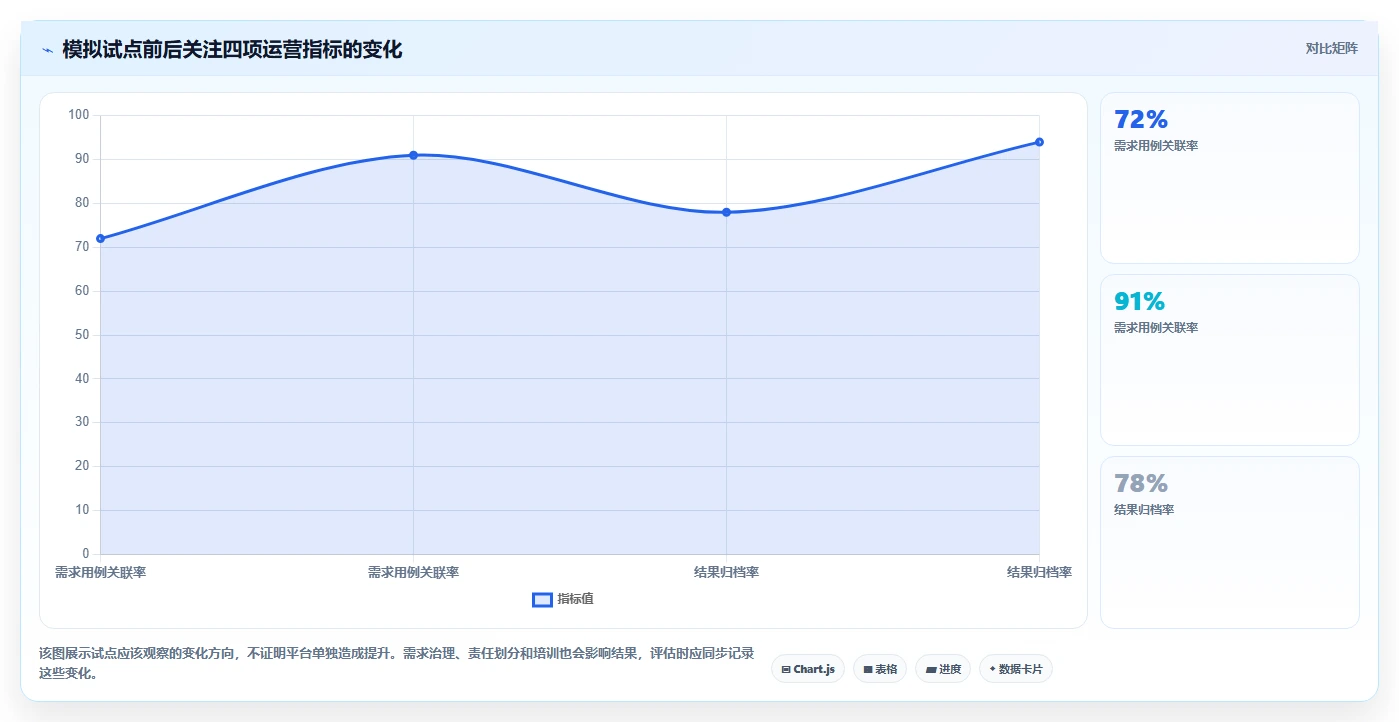Click the 需求用例关联率 label under 72%

click(1156, 146)
